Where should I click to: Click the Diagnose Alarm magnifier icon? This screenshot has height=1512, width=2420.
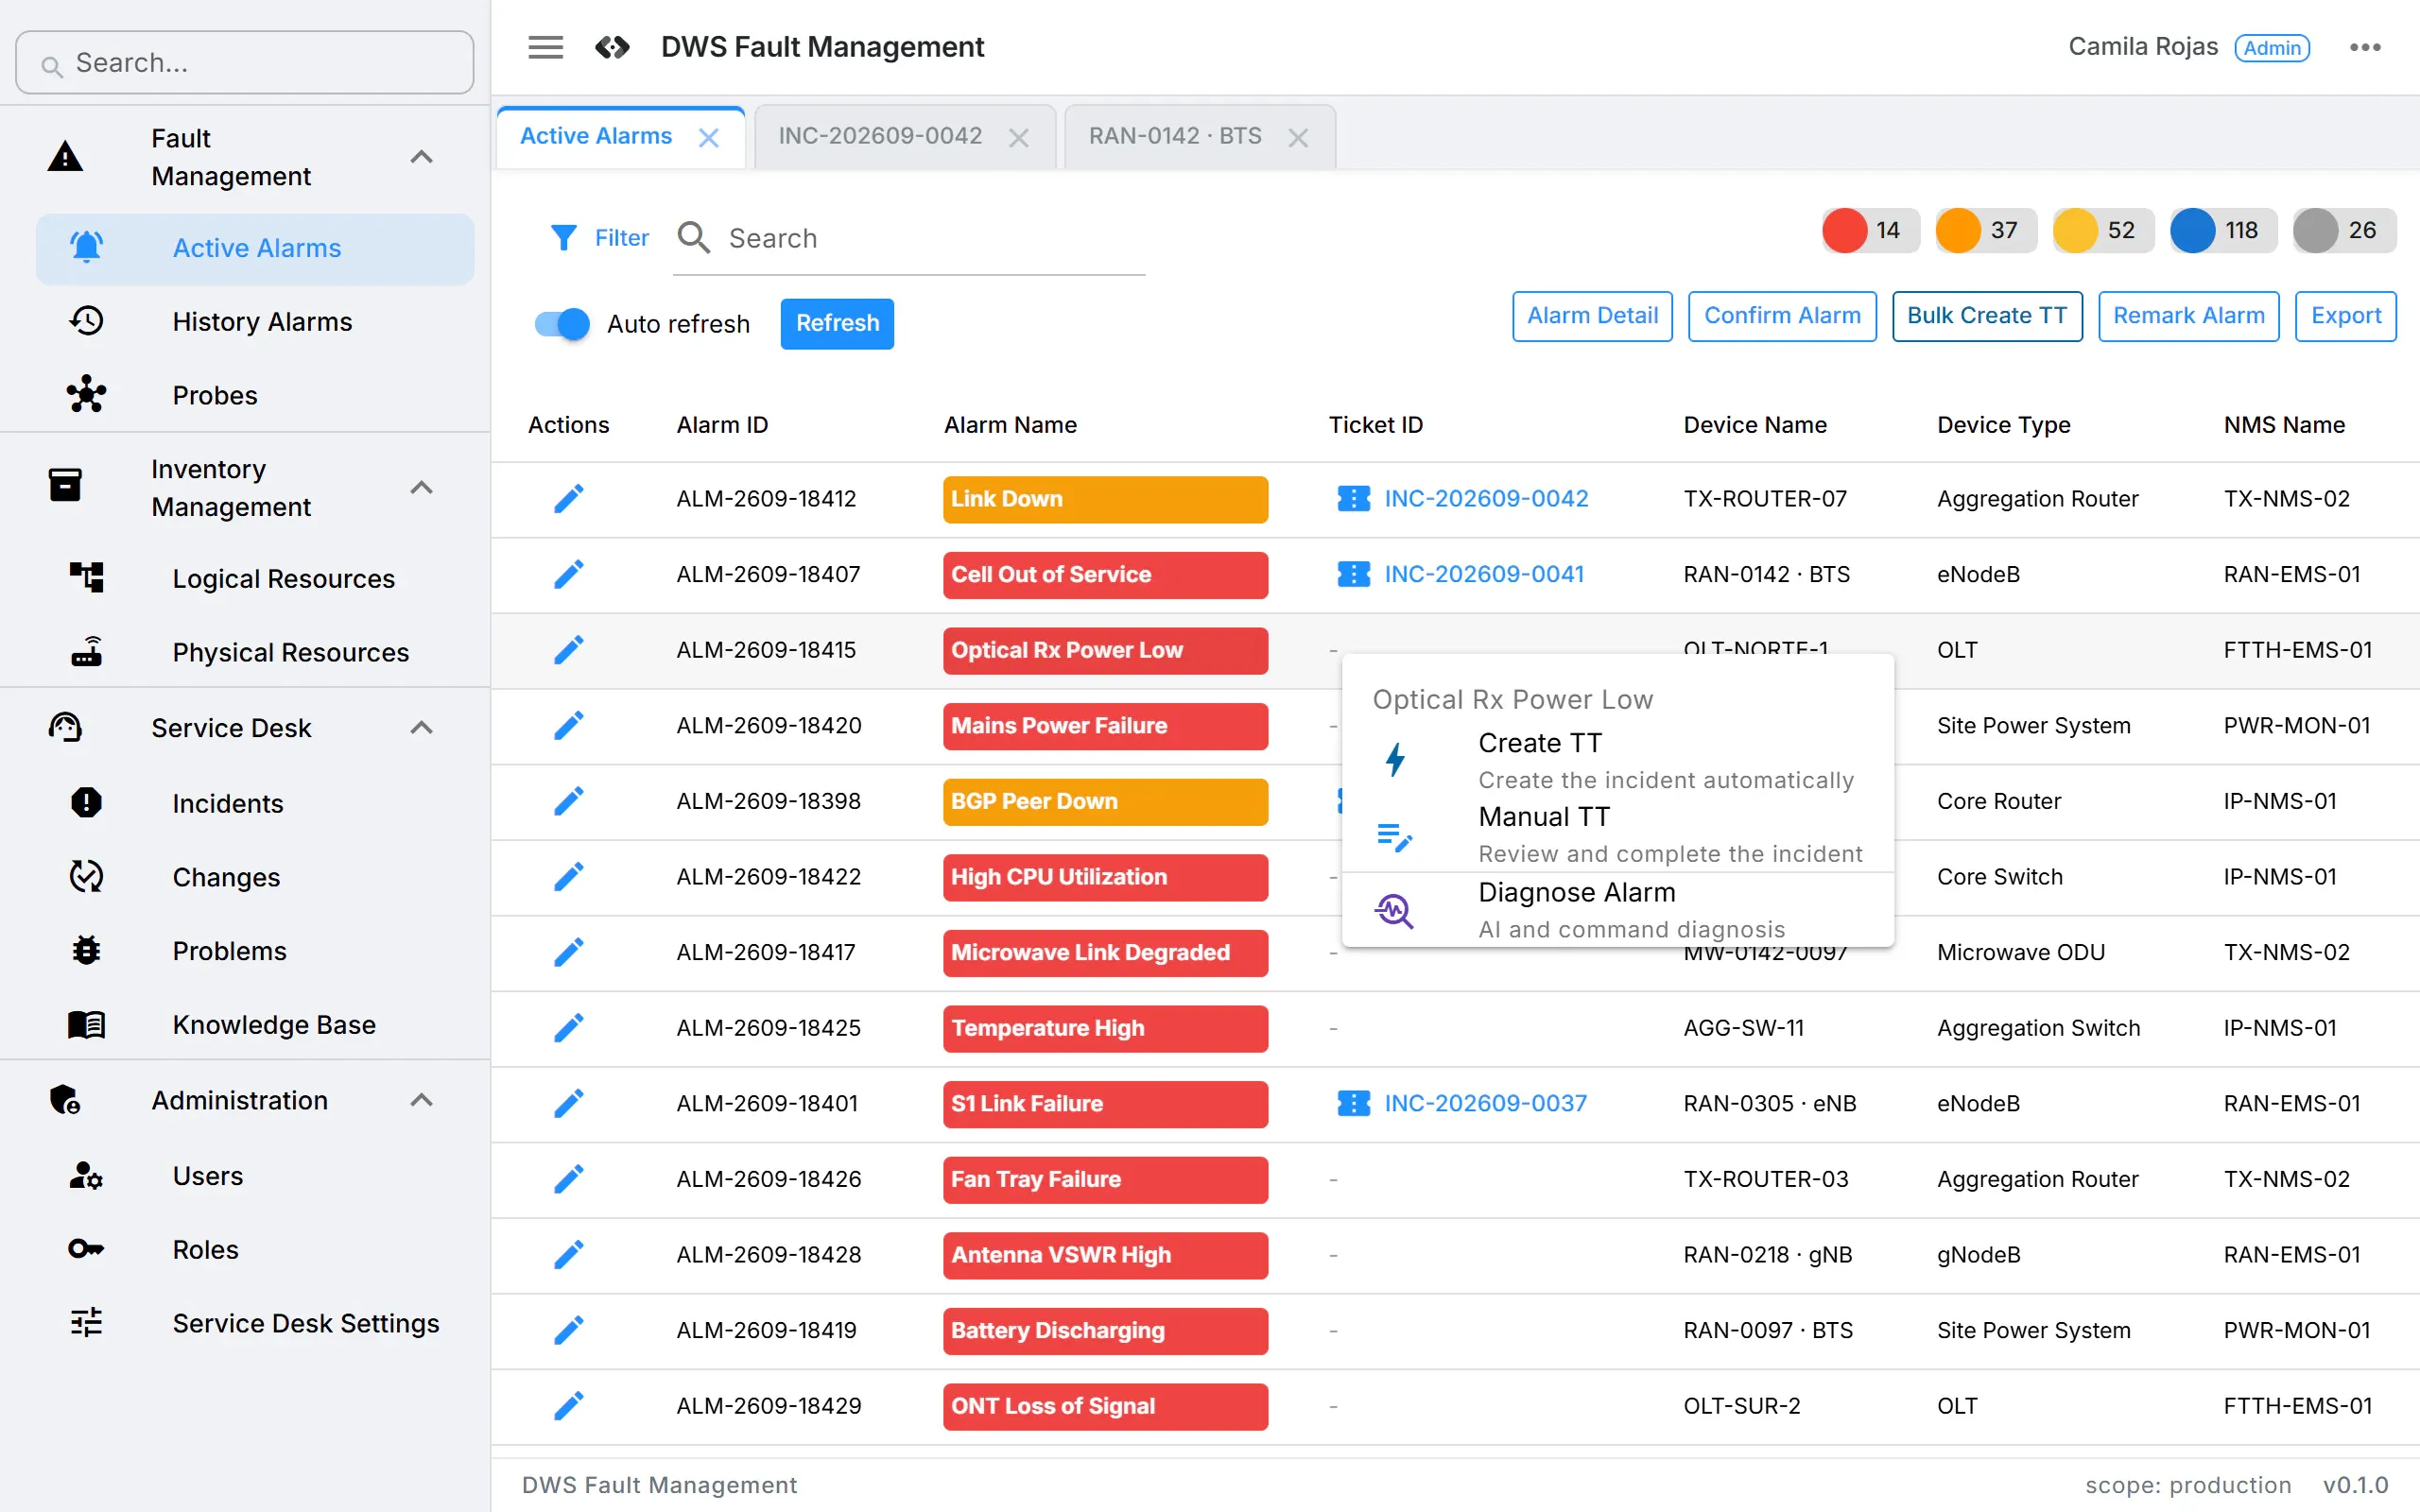click(1394, 911)
